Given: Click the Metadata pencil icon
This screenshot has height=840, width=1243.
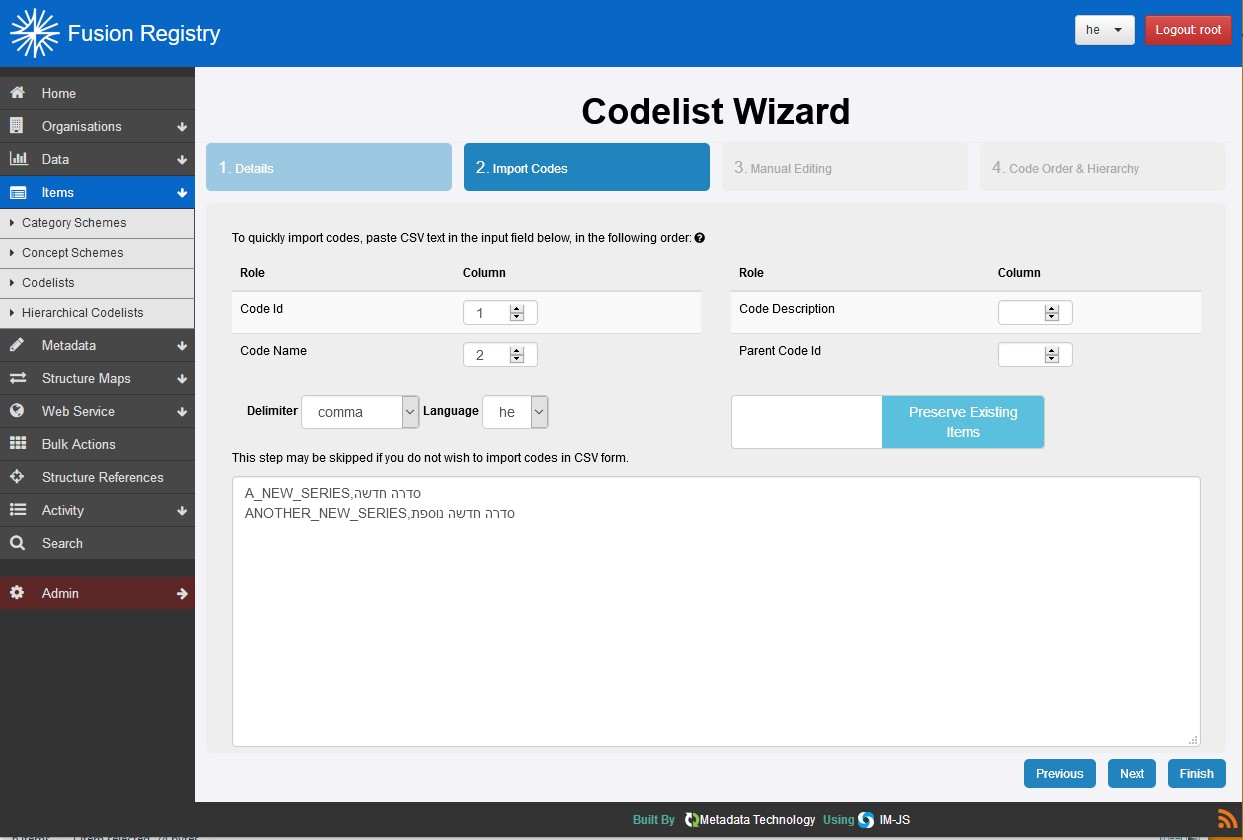Looking at the screenshot, I should (17, 345).
